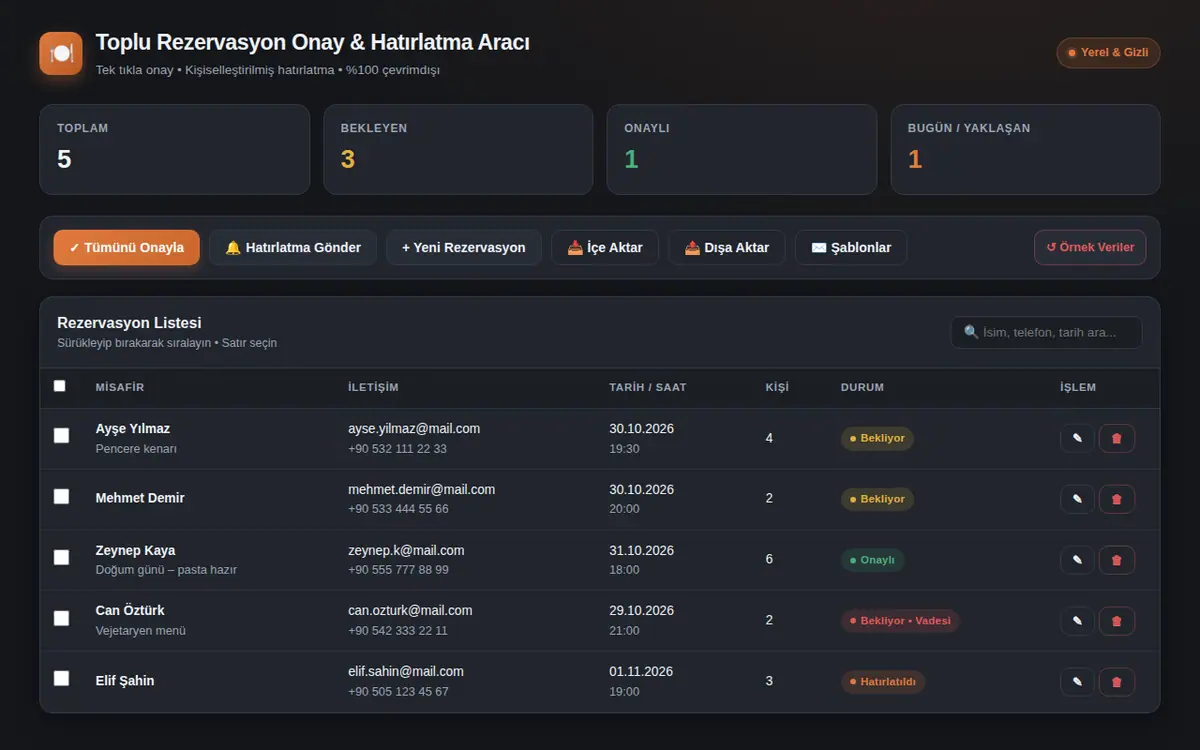Click the Hatırlatıldı status badge

tap(883, 682)
